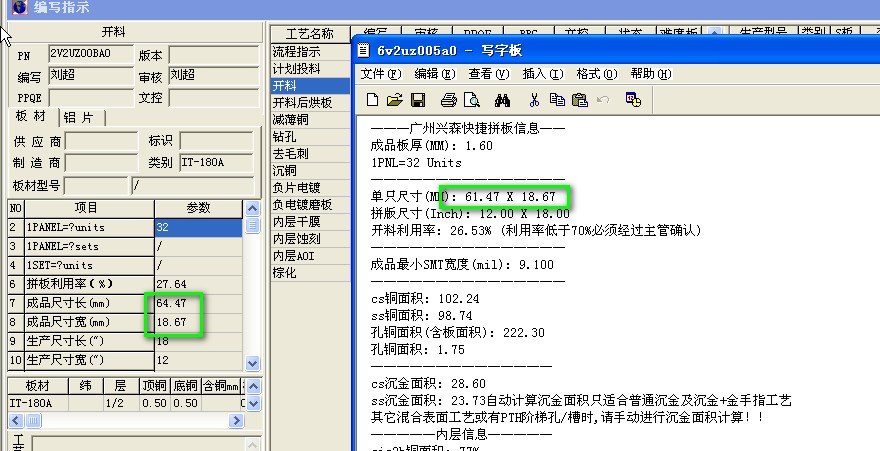Click the PN field containing 2V2UZ00BA0
The image size is (880, 451).
[91, 54]
